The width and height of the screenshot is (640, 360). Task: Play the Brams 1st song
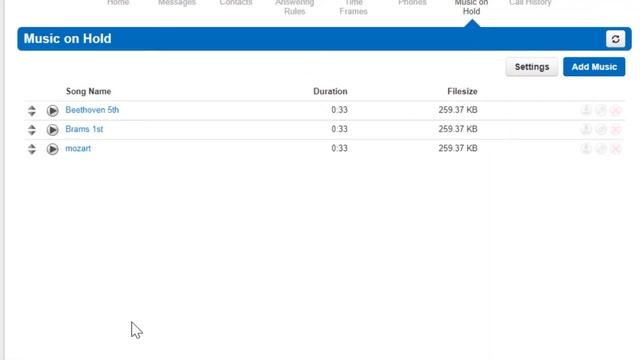click(x=52, y=130)
